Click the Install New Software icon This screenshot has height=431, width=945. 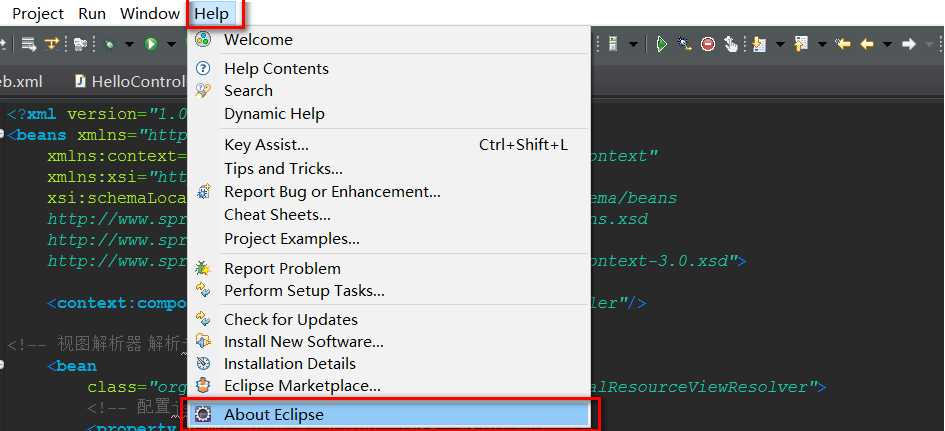(204, 341)
